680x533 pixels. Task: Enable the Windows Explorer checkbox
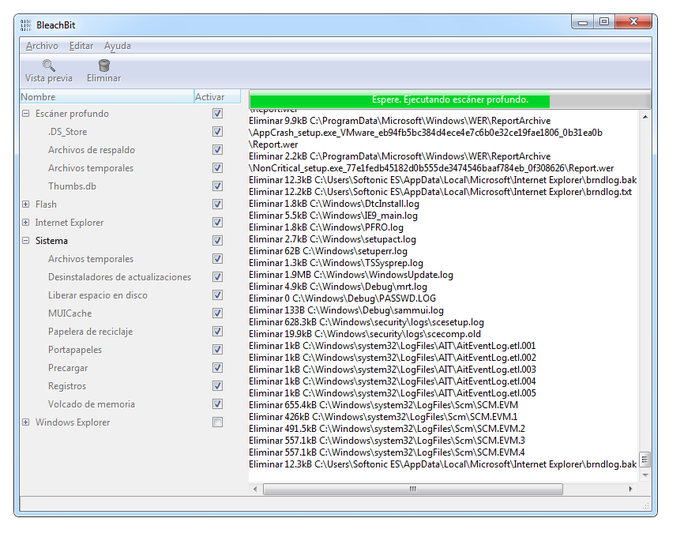(218, 422)
